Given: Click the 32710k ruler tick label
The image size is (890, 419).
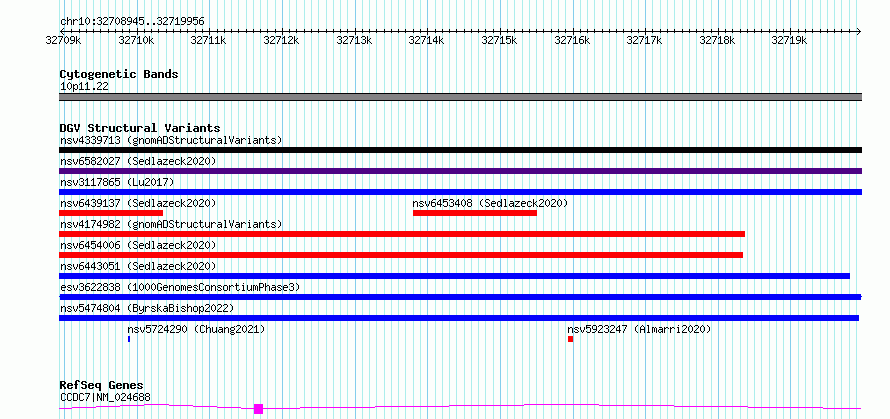Looking at the screenshot, I should tap(136, 40).
